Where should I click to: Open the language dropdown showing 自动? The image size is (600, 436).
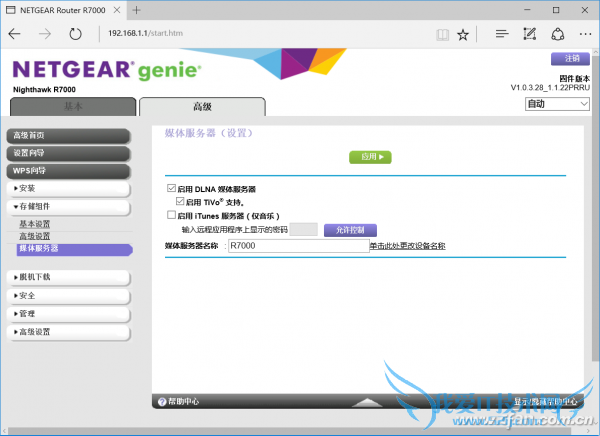click(557, 104)
